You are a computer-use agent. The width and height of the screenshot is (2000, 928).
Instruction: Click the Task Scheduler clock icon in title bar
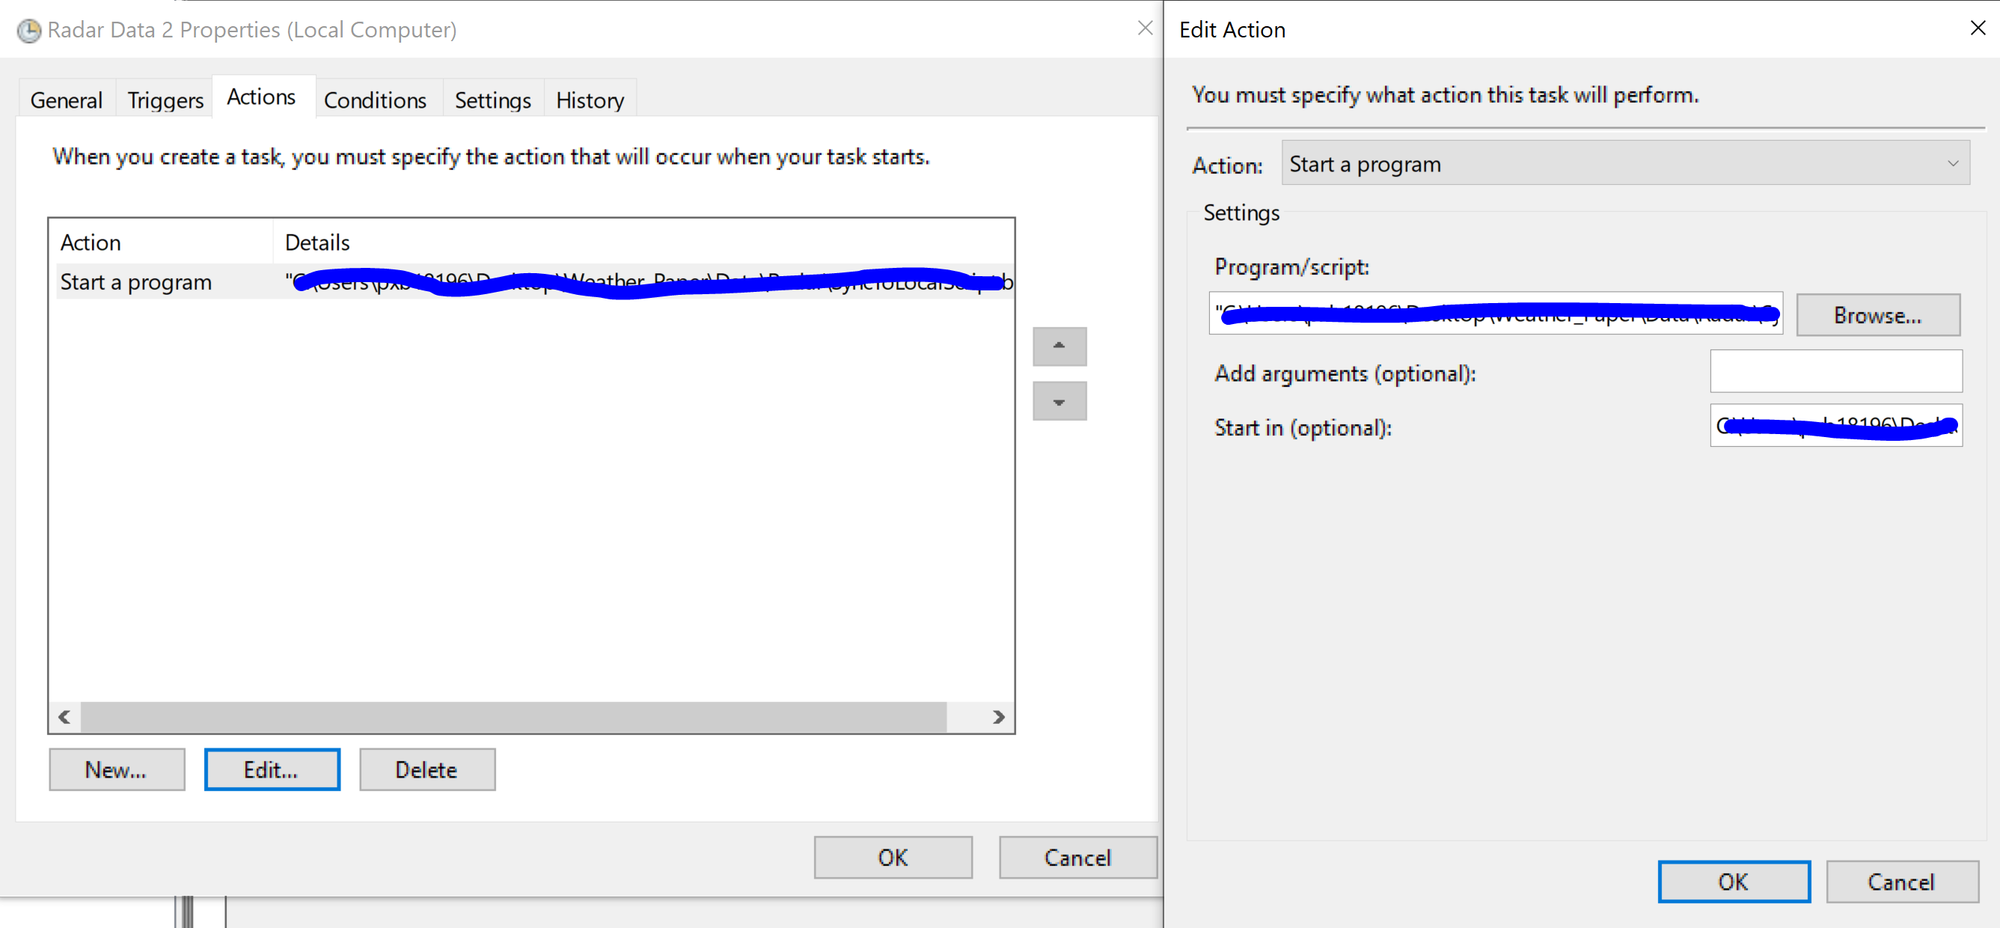pyautogui.click(x=27, y=29)
